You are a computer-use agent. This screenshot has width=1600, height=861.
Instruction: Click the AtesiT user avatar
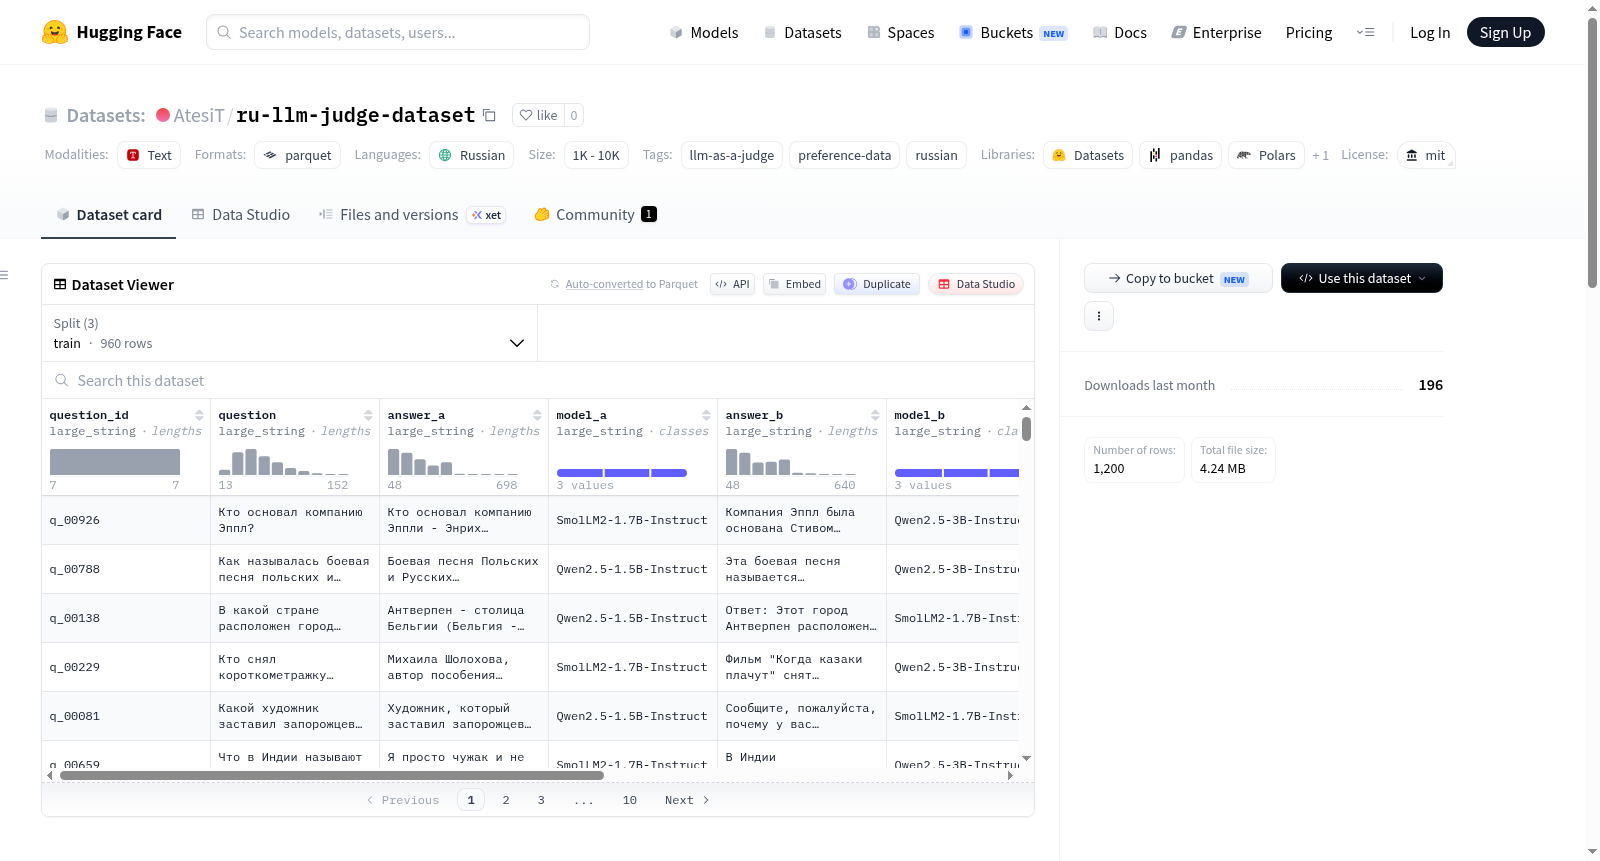(x=163, y=115)
